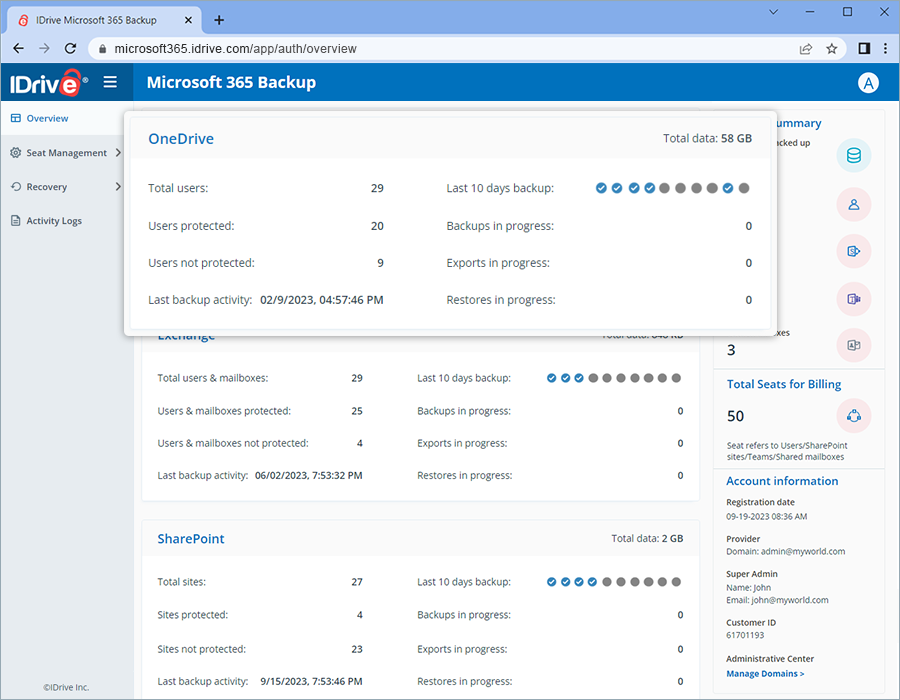
Task: Click the Activity Logs document icon
Action: (x=15, y=221)
